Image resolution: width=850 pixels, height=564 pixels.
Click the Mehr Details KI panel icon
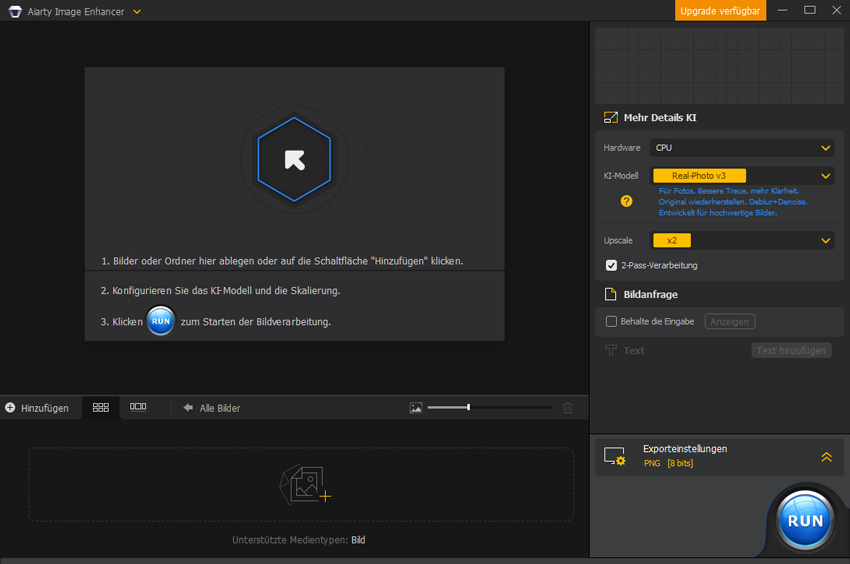click(x=611, y=118)
